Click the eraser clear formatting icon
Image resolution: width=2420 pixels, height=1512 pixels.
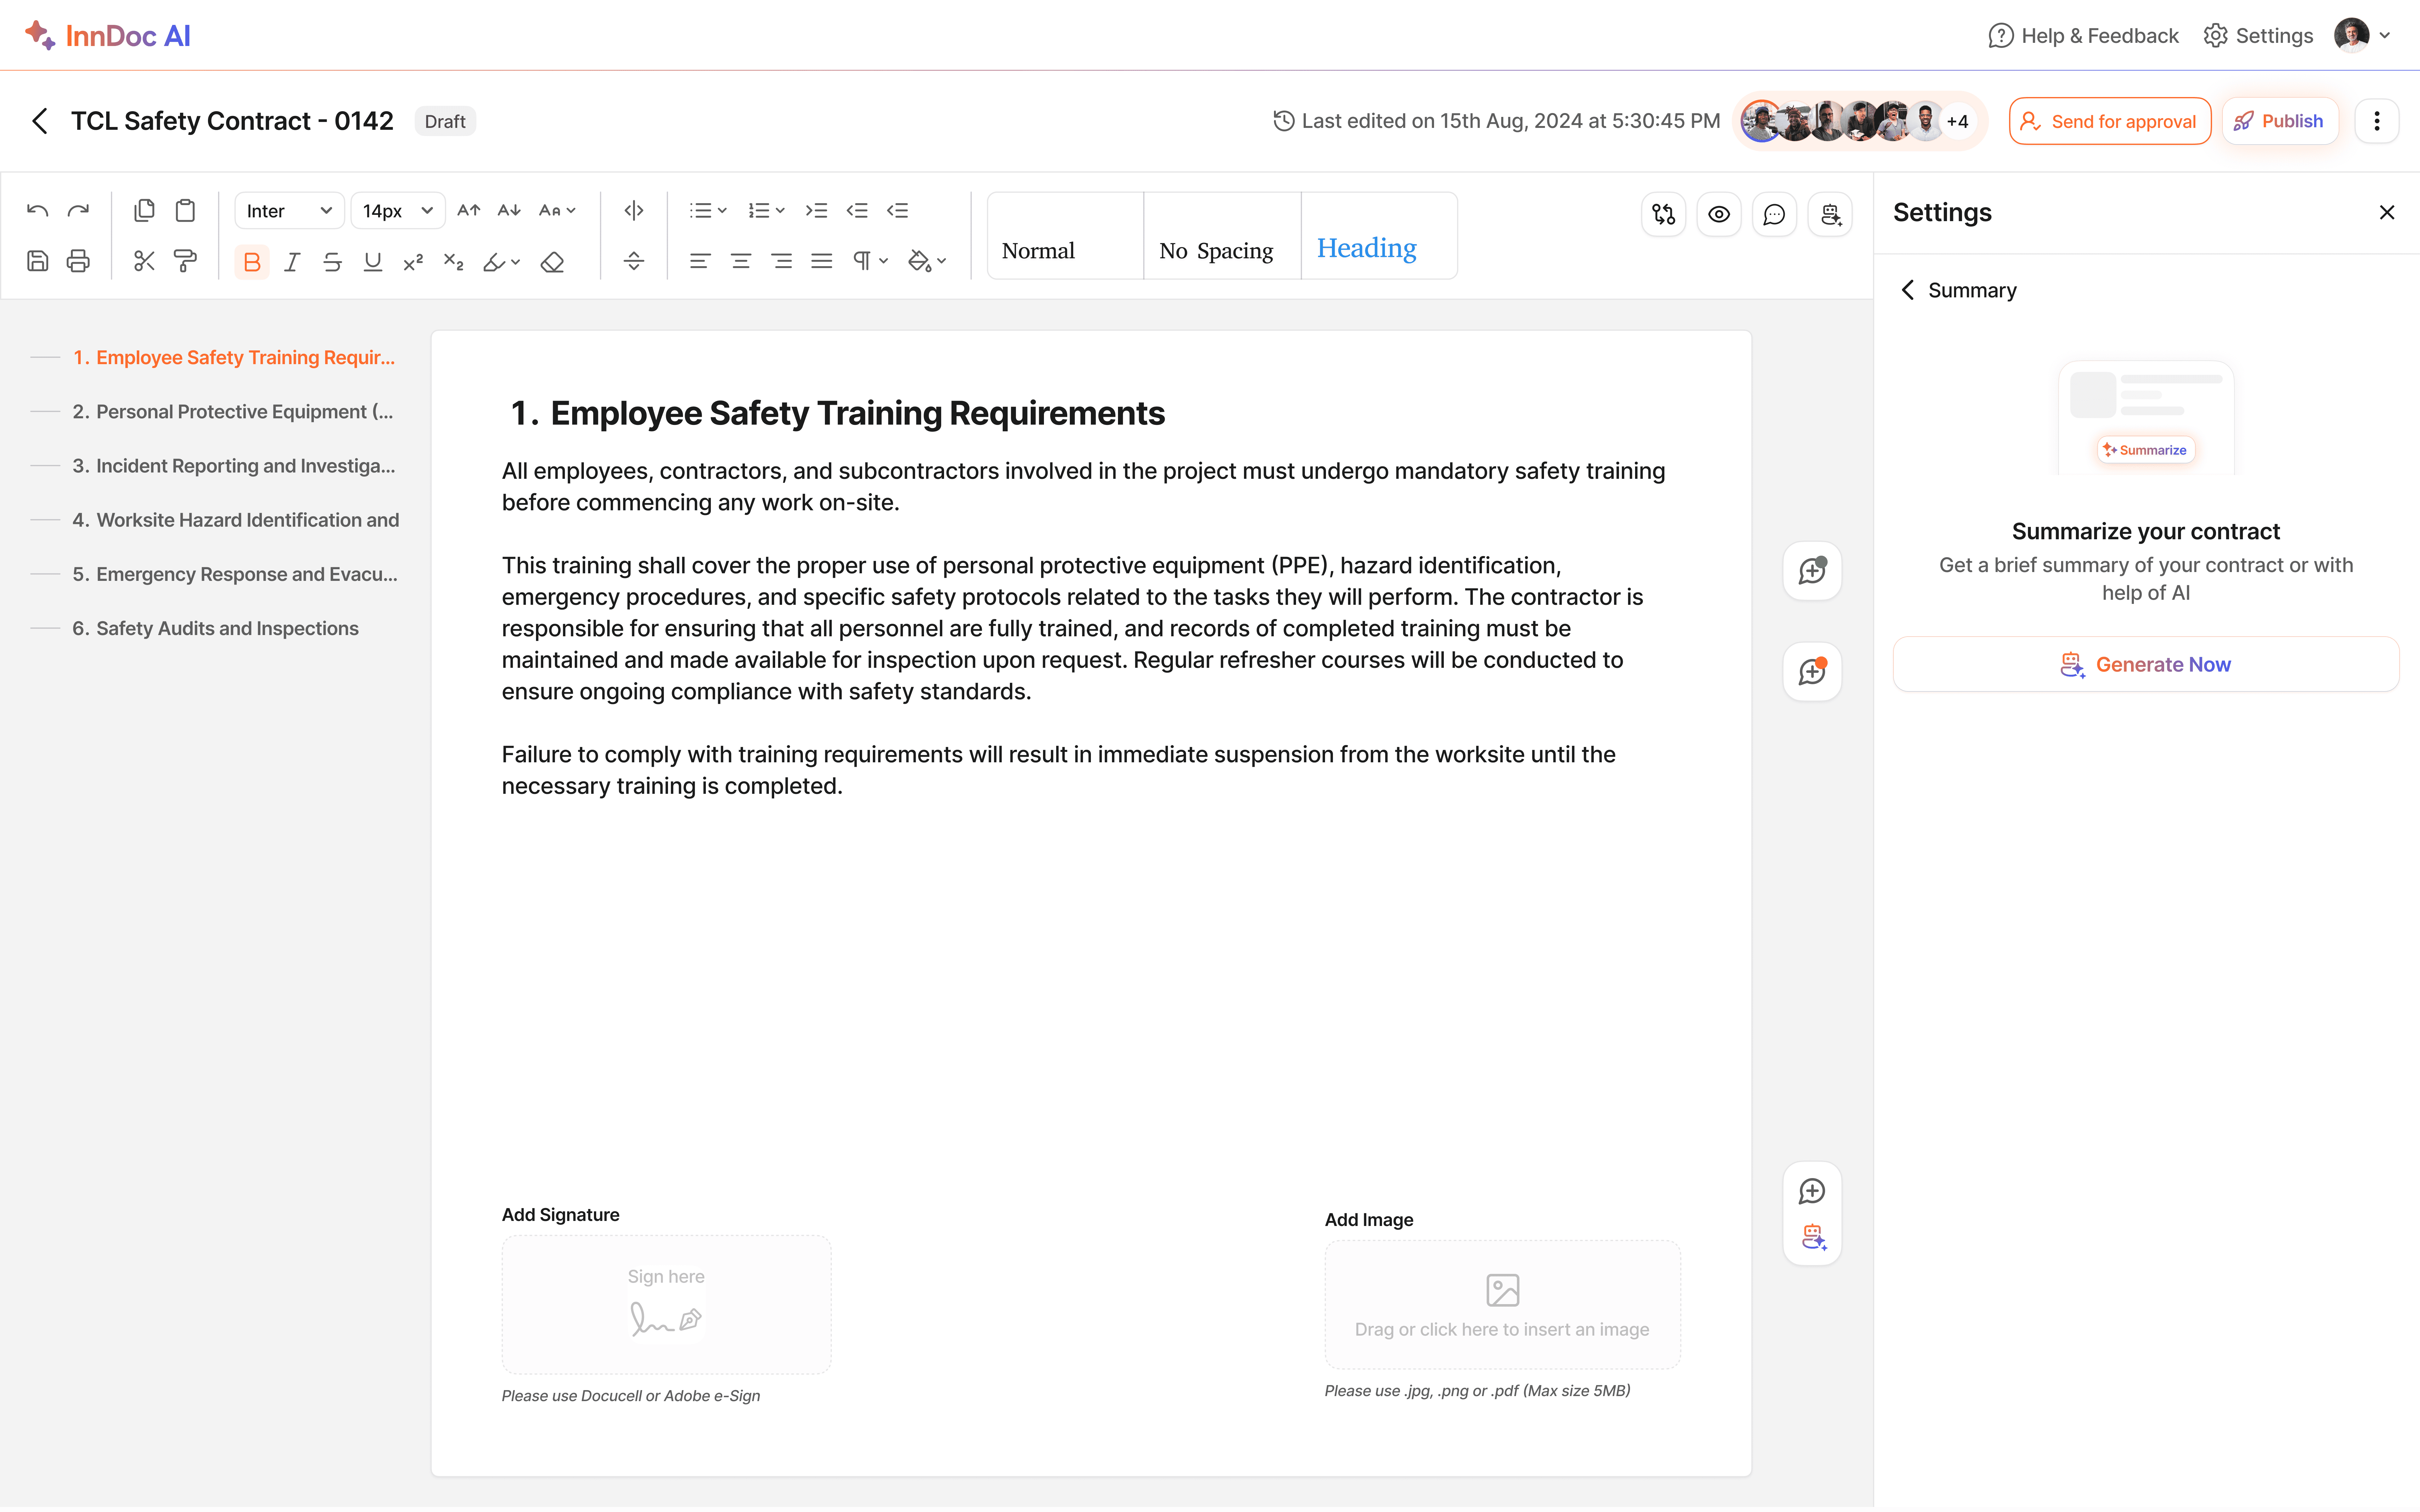pos(552,262)
